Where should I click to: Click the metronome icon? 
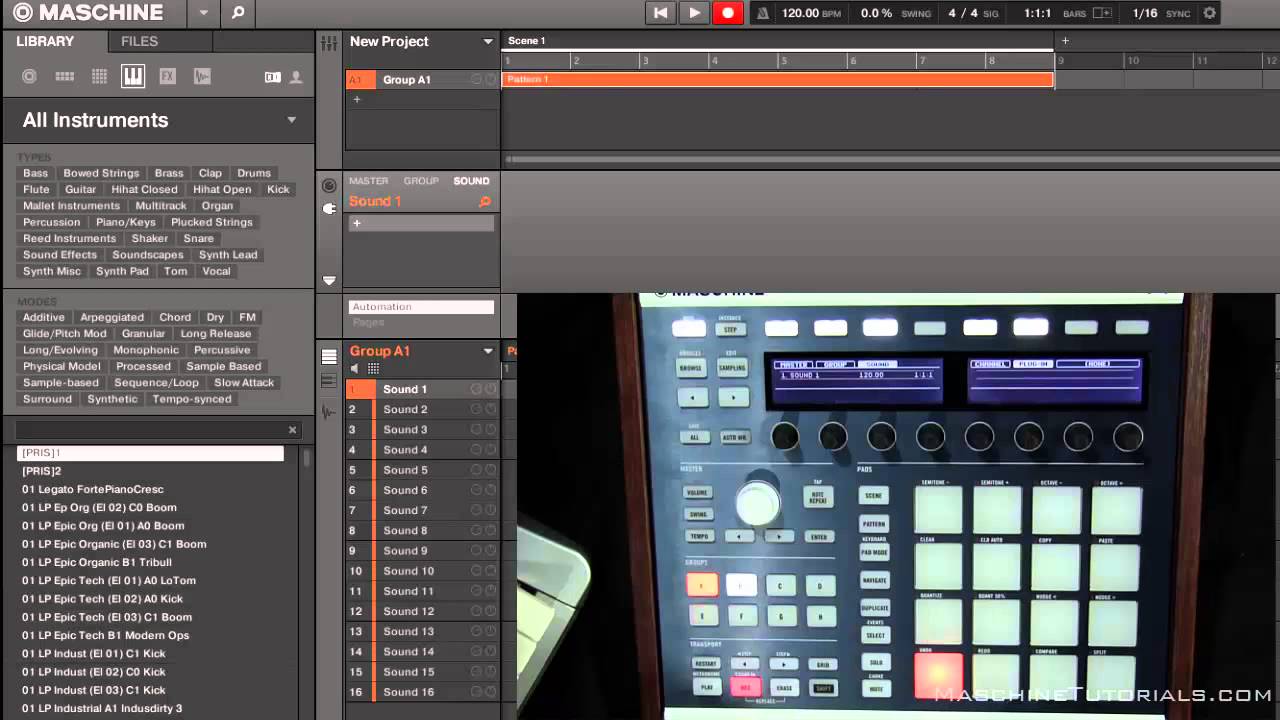tap(763, 13)
